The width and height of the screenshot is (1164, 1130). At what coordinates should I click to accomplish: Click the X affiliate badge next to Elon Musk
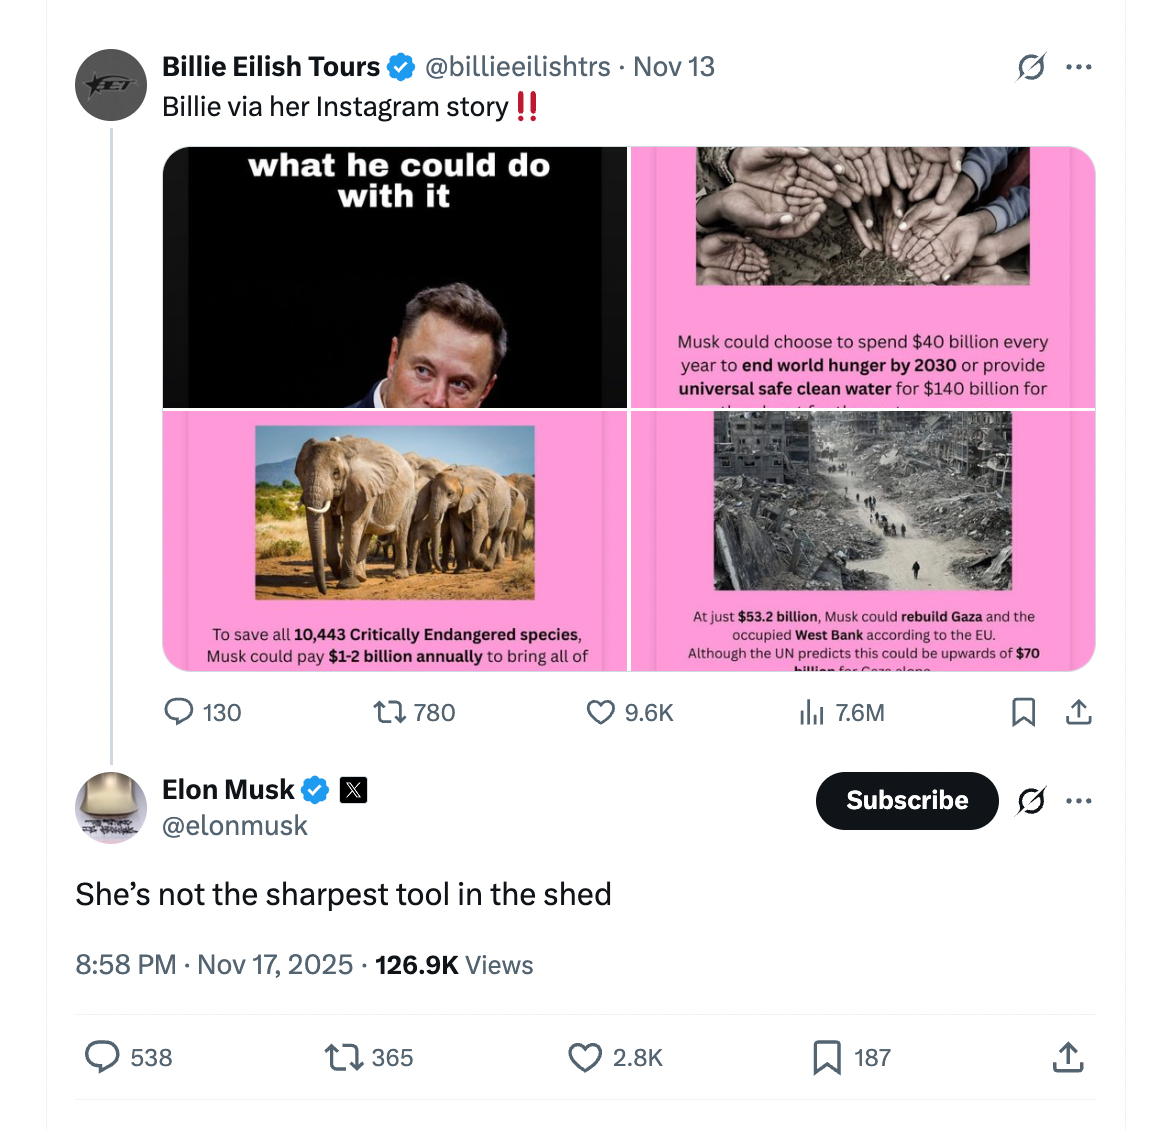coord(354,789)
